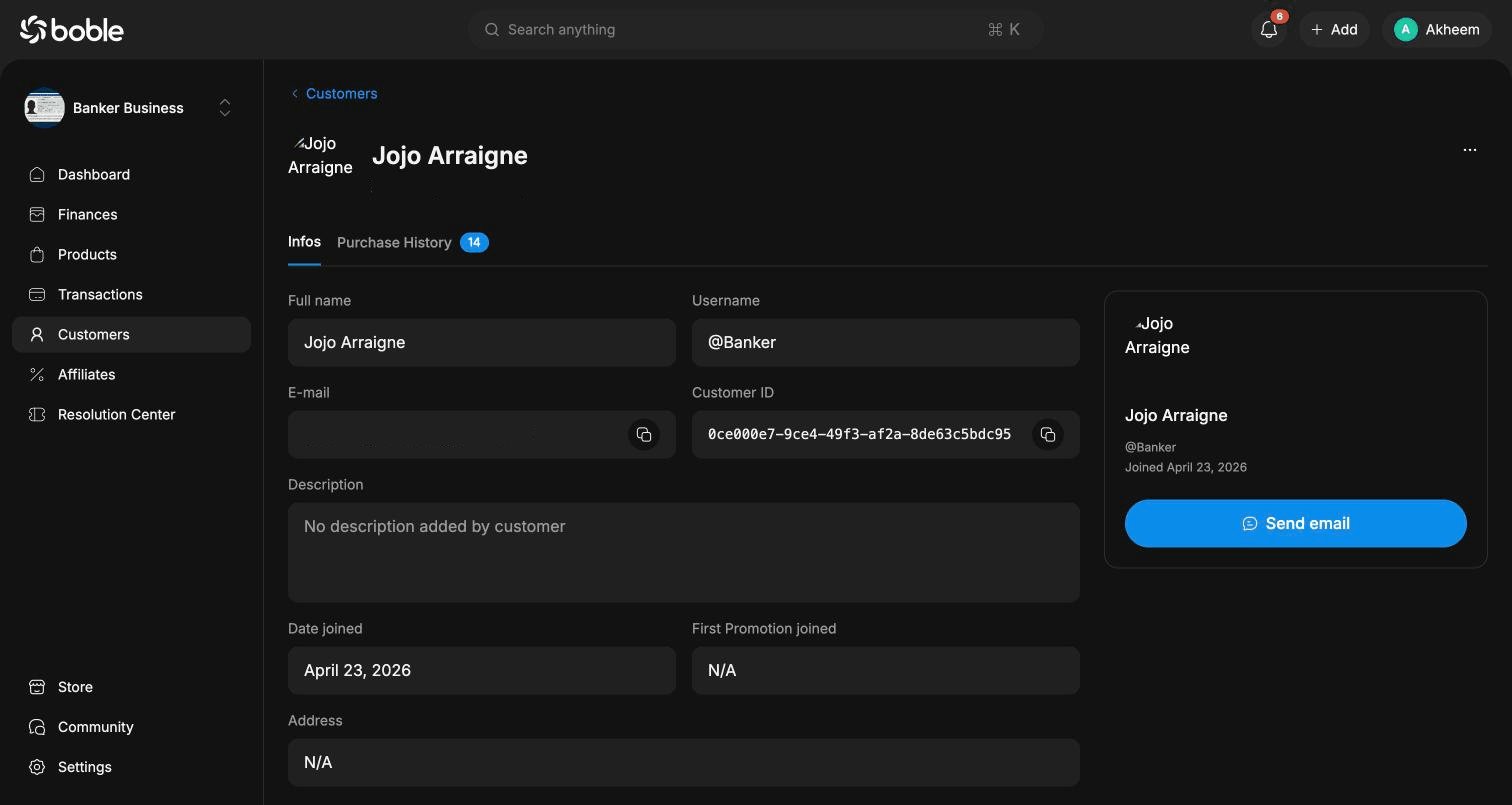
Task: Click the chat icon in Send email
Action: pyautogui.click(x=1250, y=524)
